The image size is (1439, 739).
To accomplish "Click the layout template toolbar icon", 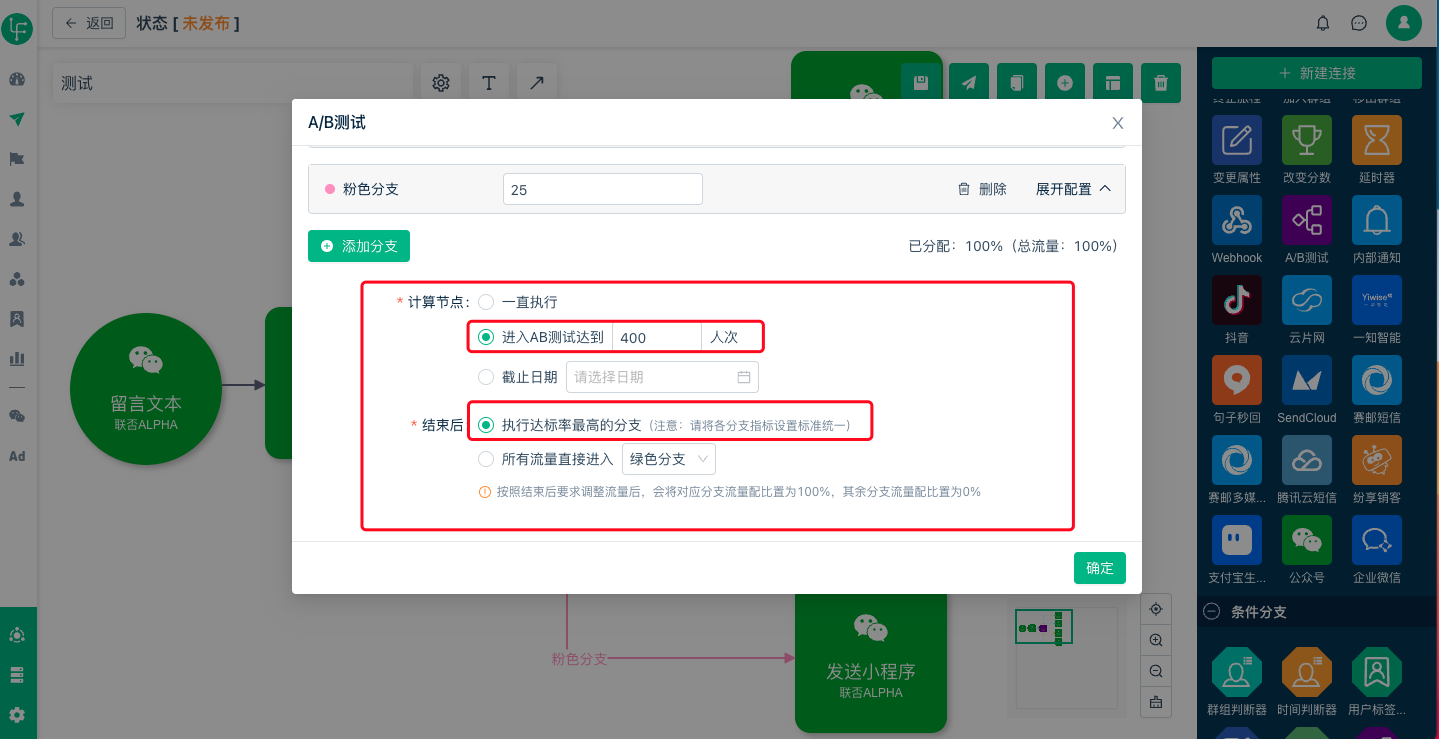I will point(1113,83).
